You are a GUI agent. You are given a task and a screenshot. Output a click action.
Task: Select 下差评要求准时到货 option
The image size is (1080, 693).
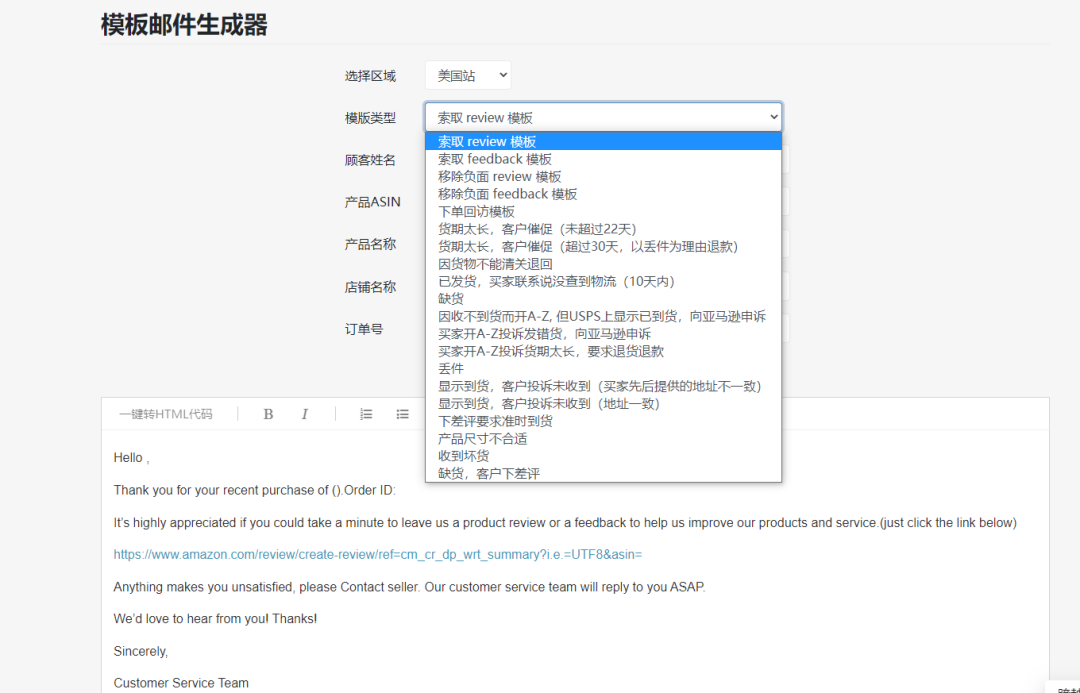603,421
